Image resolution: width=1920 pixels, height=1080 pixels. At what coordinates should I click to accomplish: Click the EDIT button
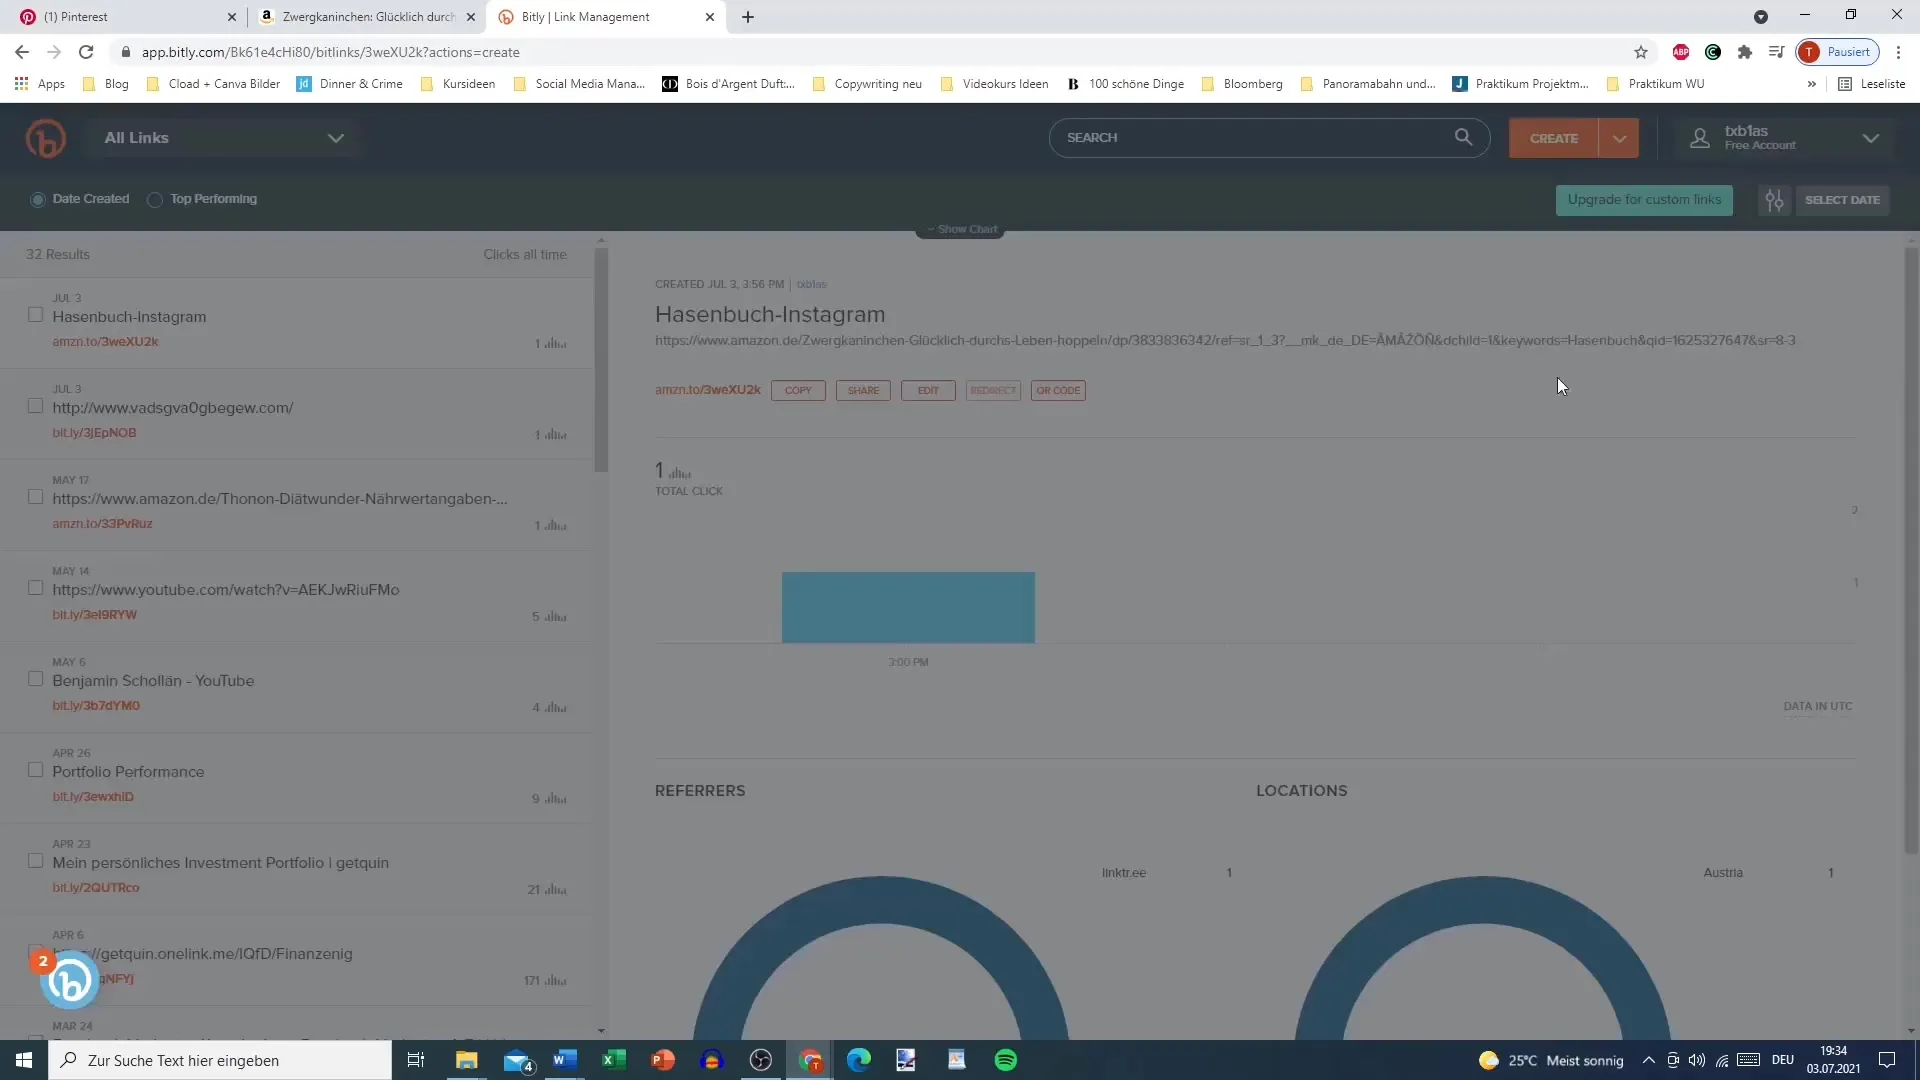tap(928, 390)
